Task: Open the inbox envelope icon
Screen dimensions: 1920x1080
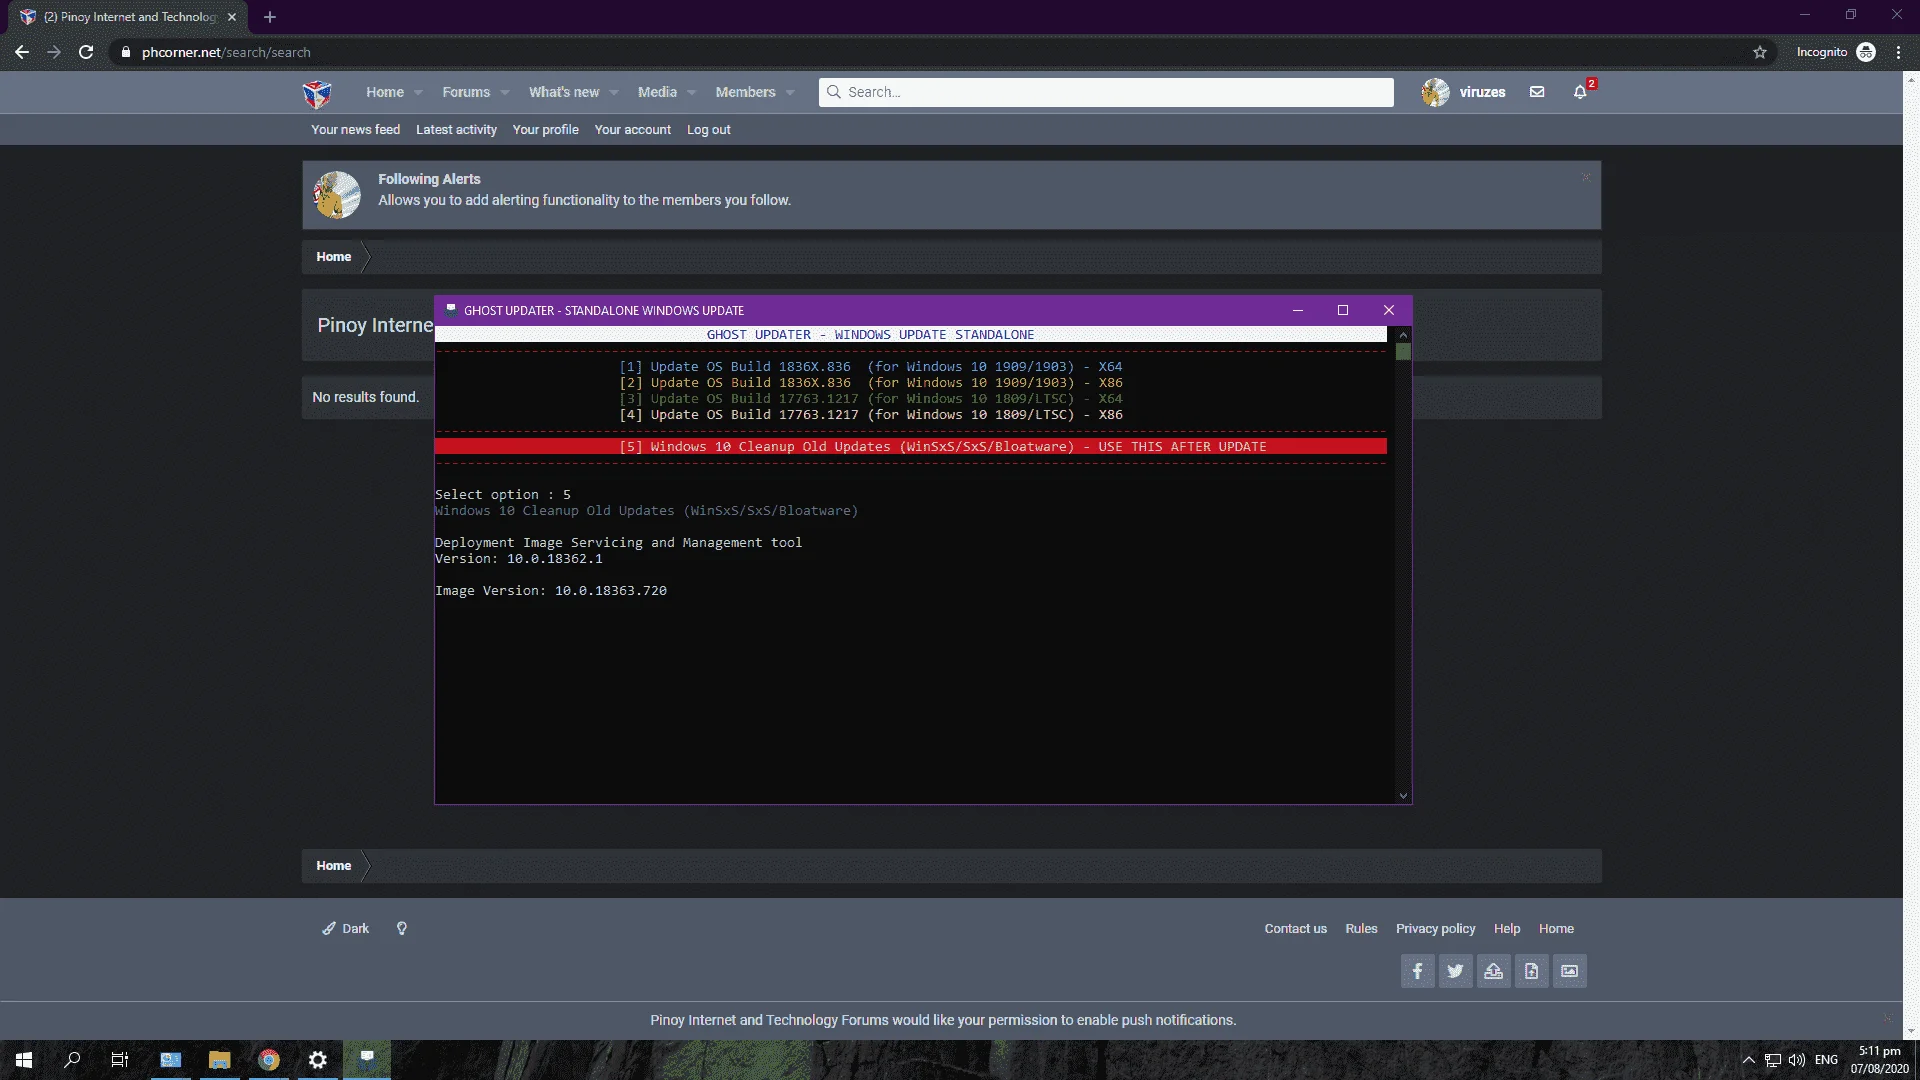Action: click(1537, 92)
